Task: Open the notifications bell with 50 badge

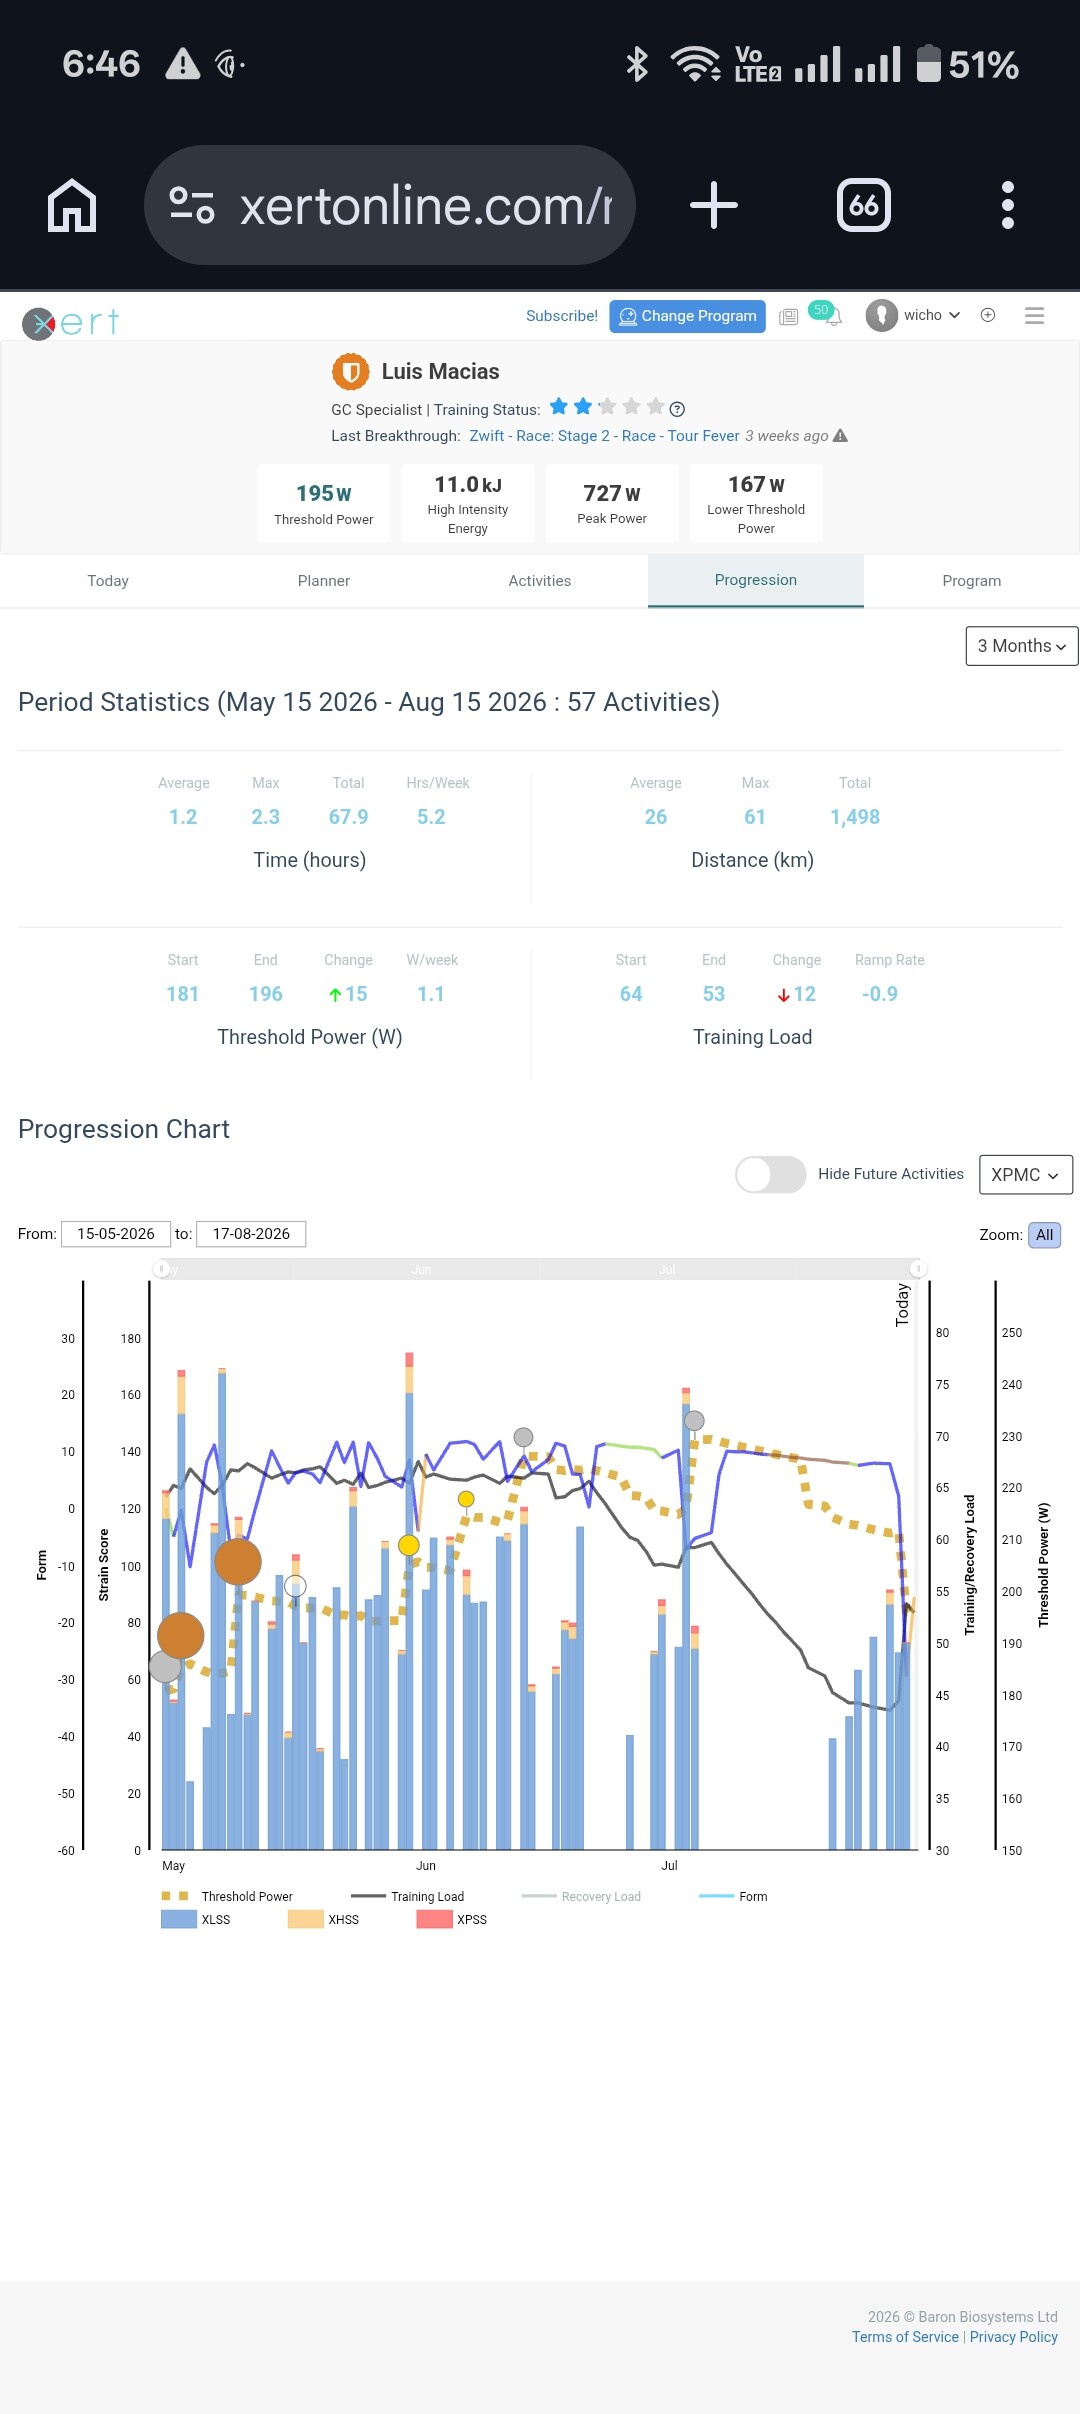Action: click(x=827, y=314)
